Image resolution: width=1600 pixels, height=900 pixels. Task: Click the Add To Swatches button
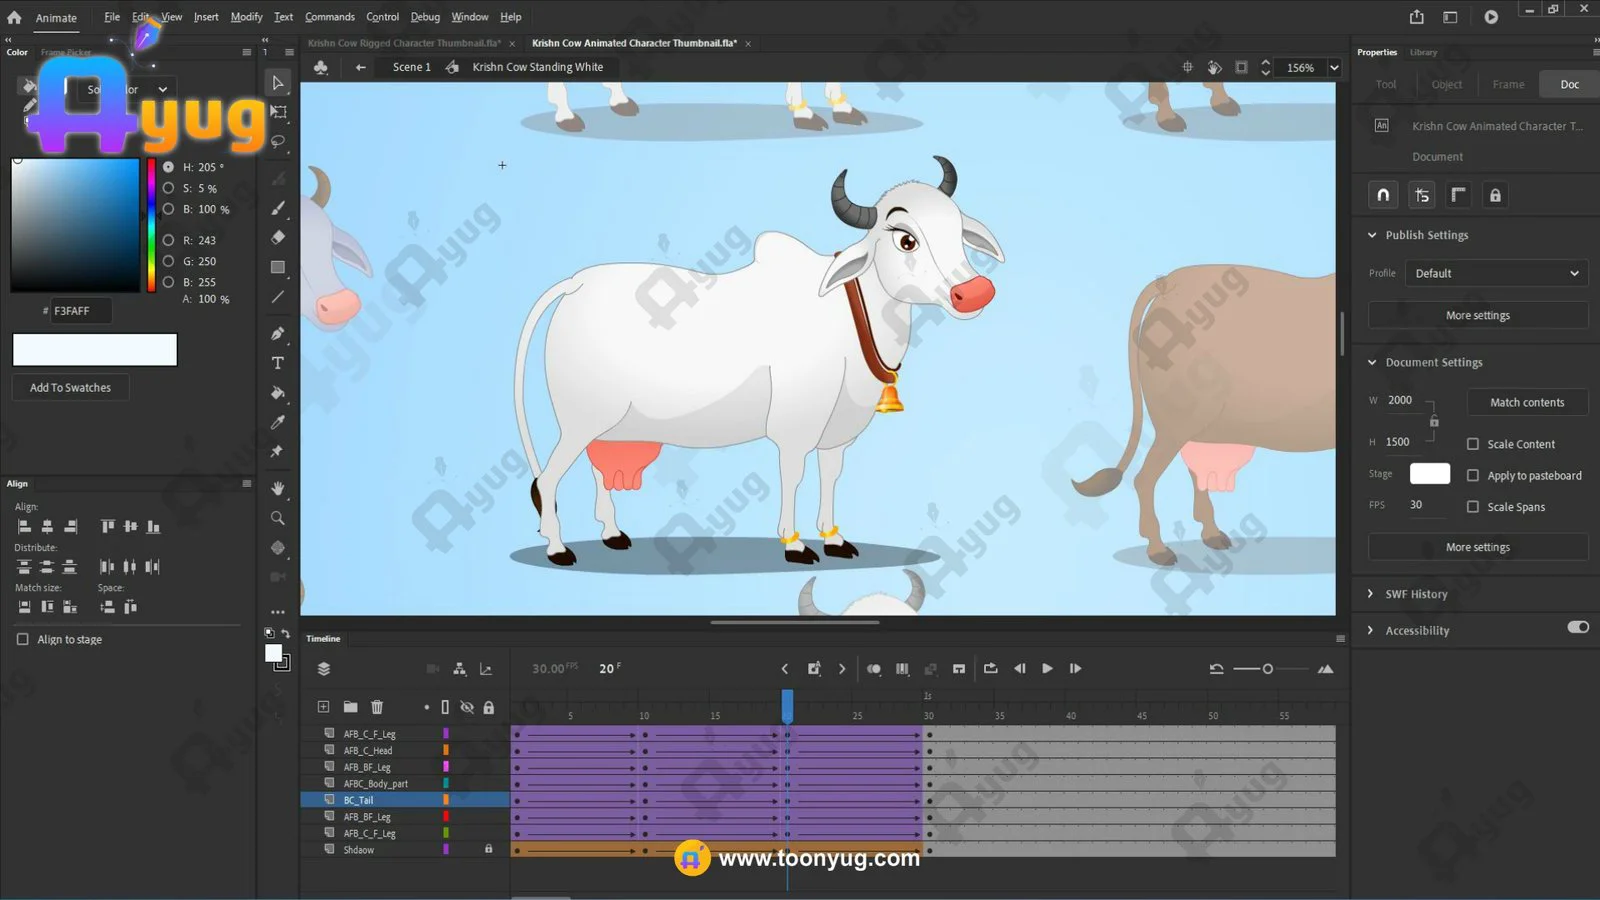(x=70, y=388)
